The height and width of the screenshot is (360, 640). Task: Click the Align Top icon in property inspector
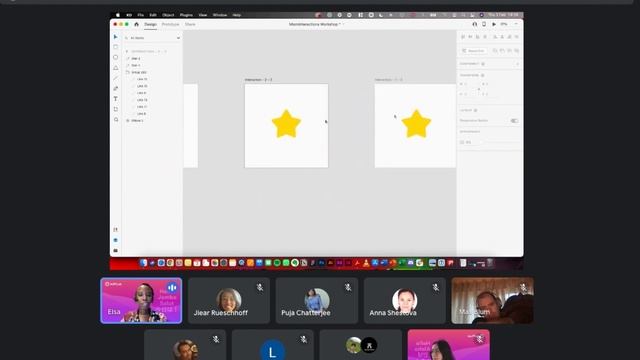(x=463, y=37)
